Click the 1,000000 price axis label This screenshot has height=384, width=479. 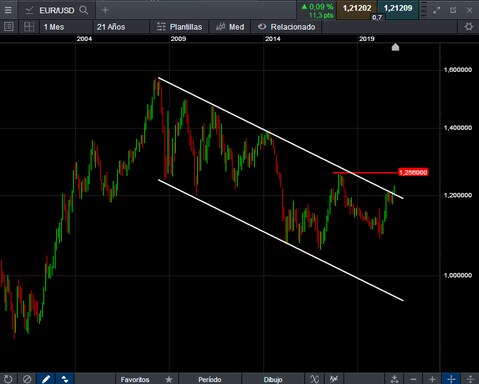(458, 275)
